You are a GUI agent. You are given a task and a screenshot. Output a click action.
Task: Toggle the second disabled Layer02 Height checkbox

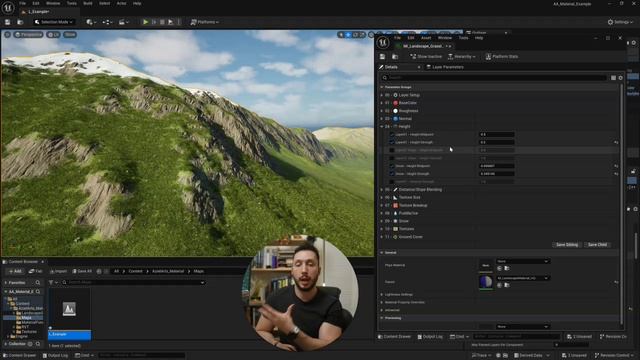[x=391, y=158]
